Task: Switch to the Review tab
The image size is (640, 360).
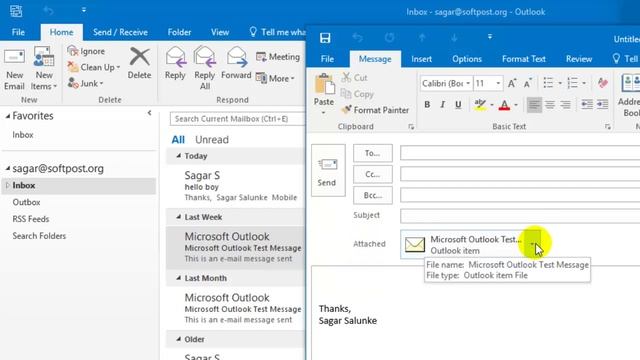Action: 579,59
